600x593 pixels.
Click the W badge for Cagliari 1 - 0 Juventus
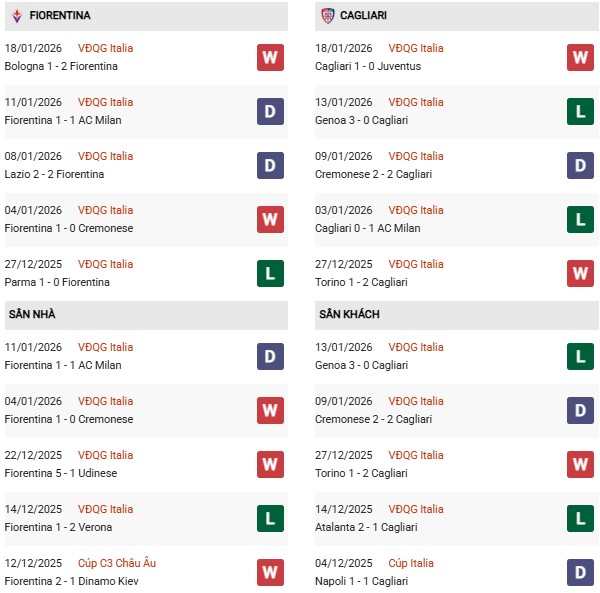[x=580, y=57]
